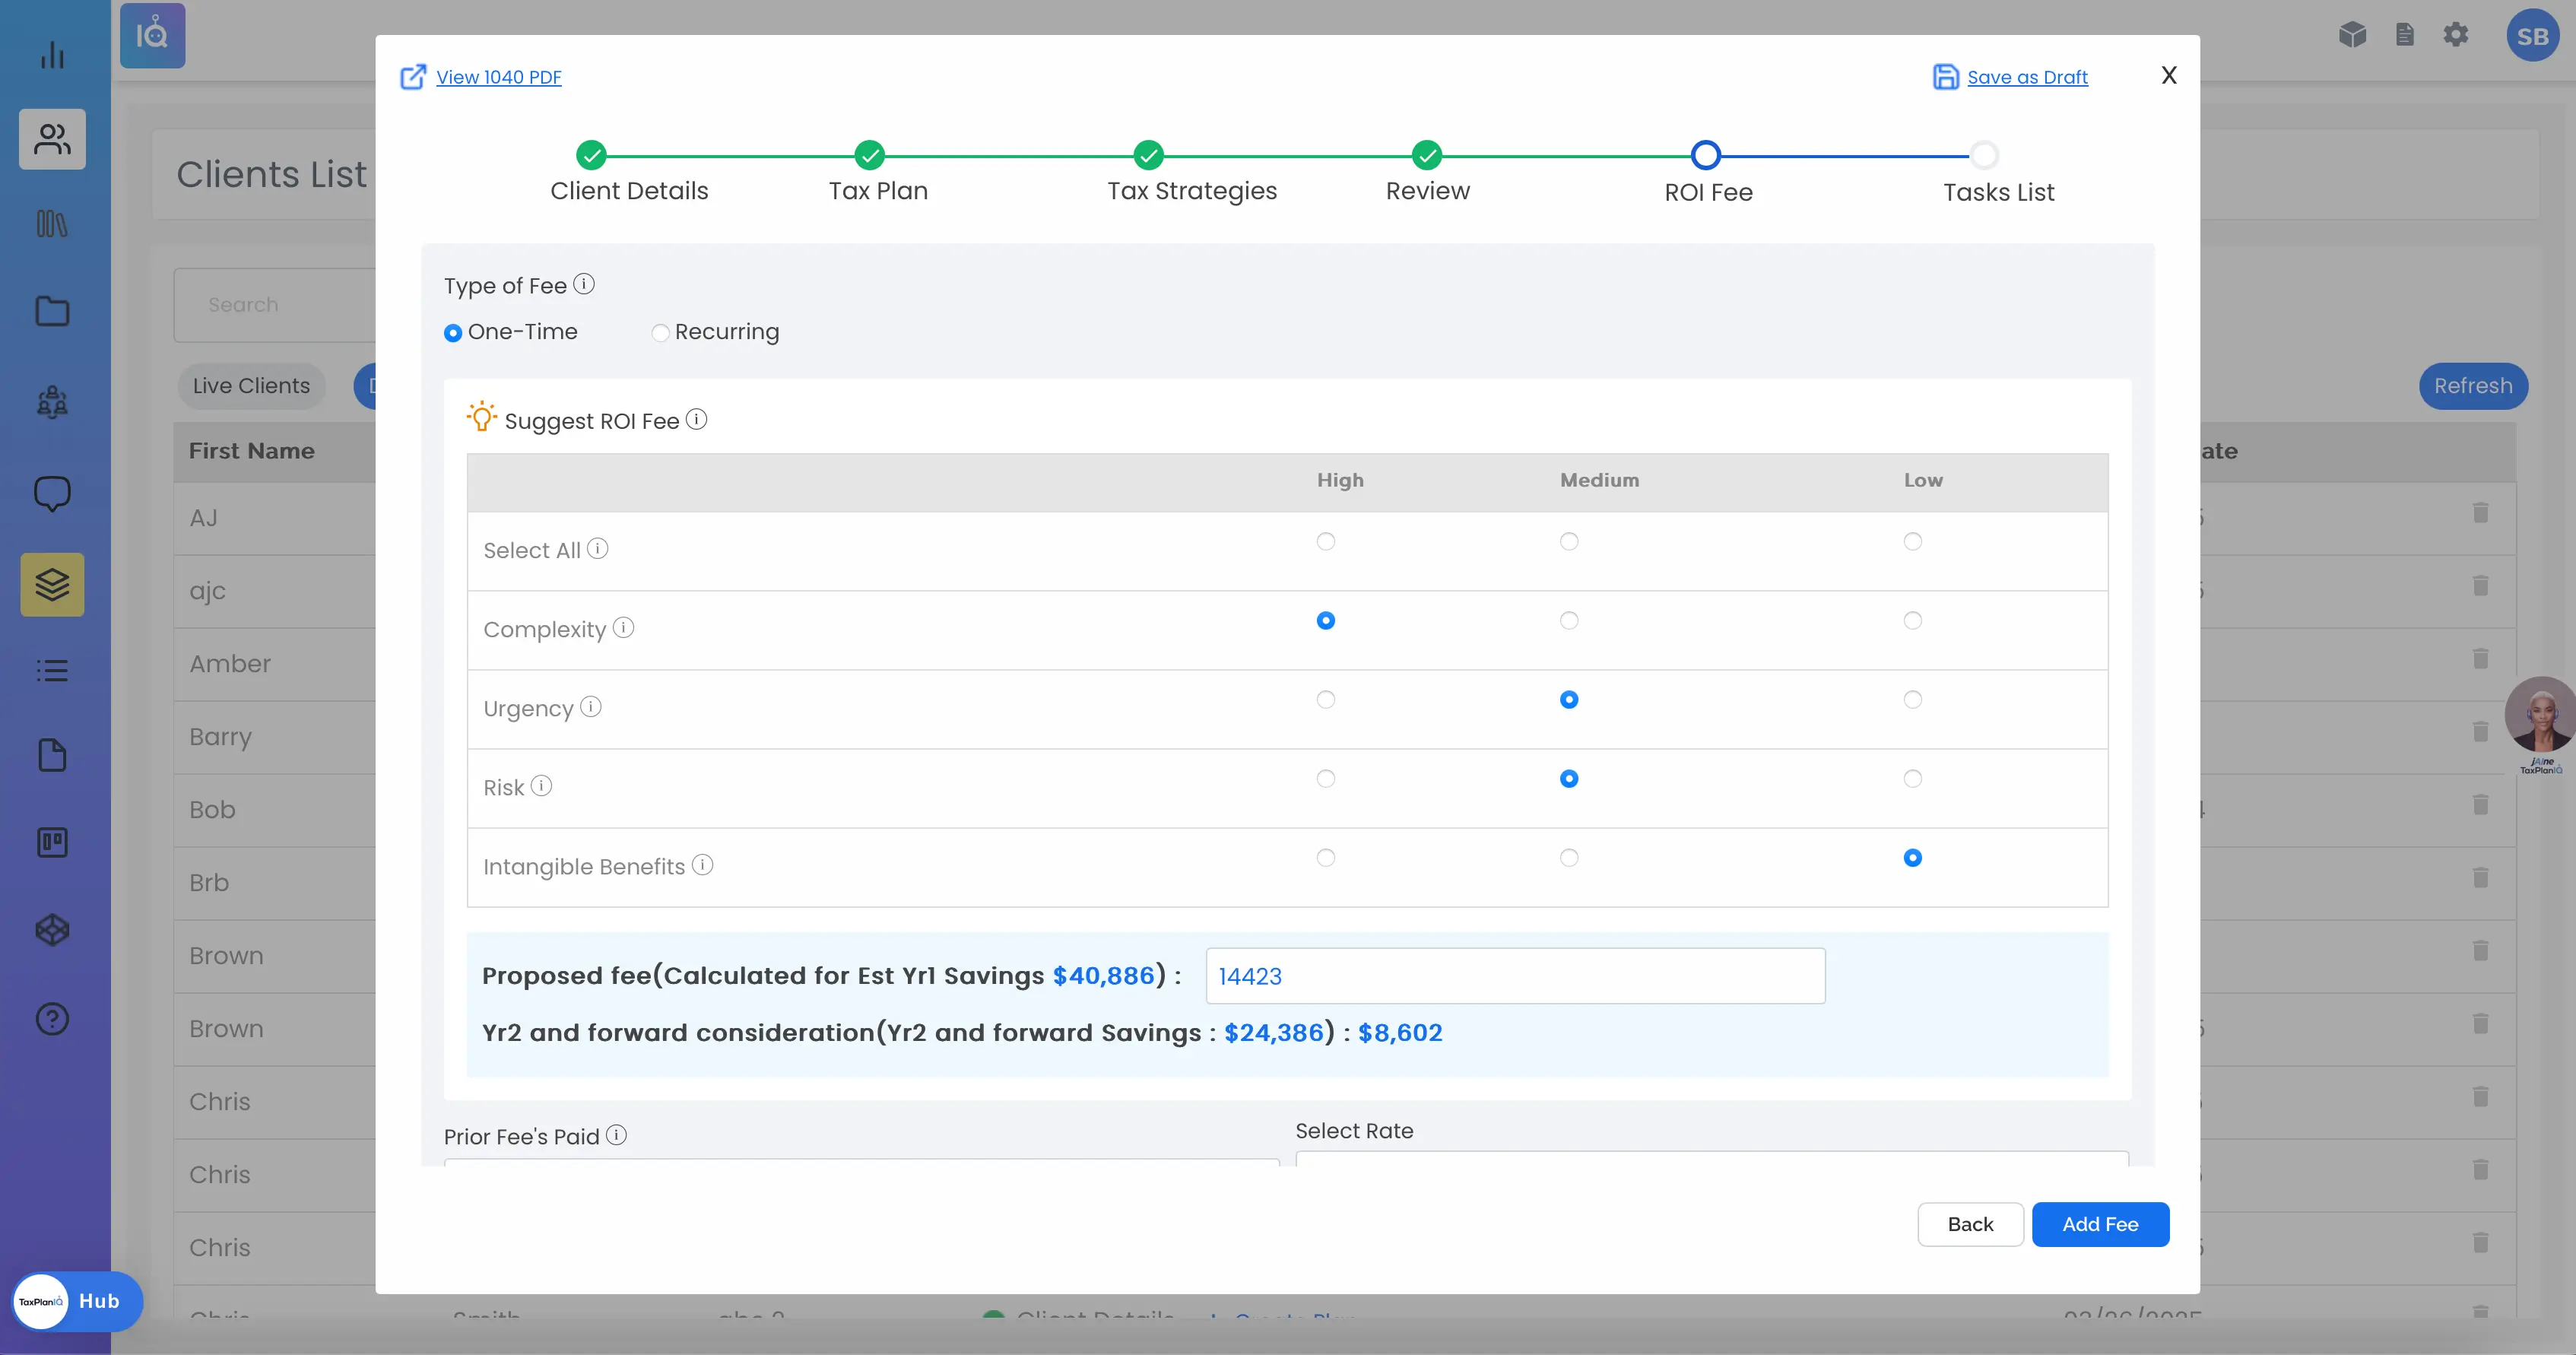Open the Select Rate dropdown
This screenshot has height=1355, width=2576.
click(1712, 1158)
